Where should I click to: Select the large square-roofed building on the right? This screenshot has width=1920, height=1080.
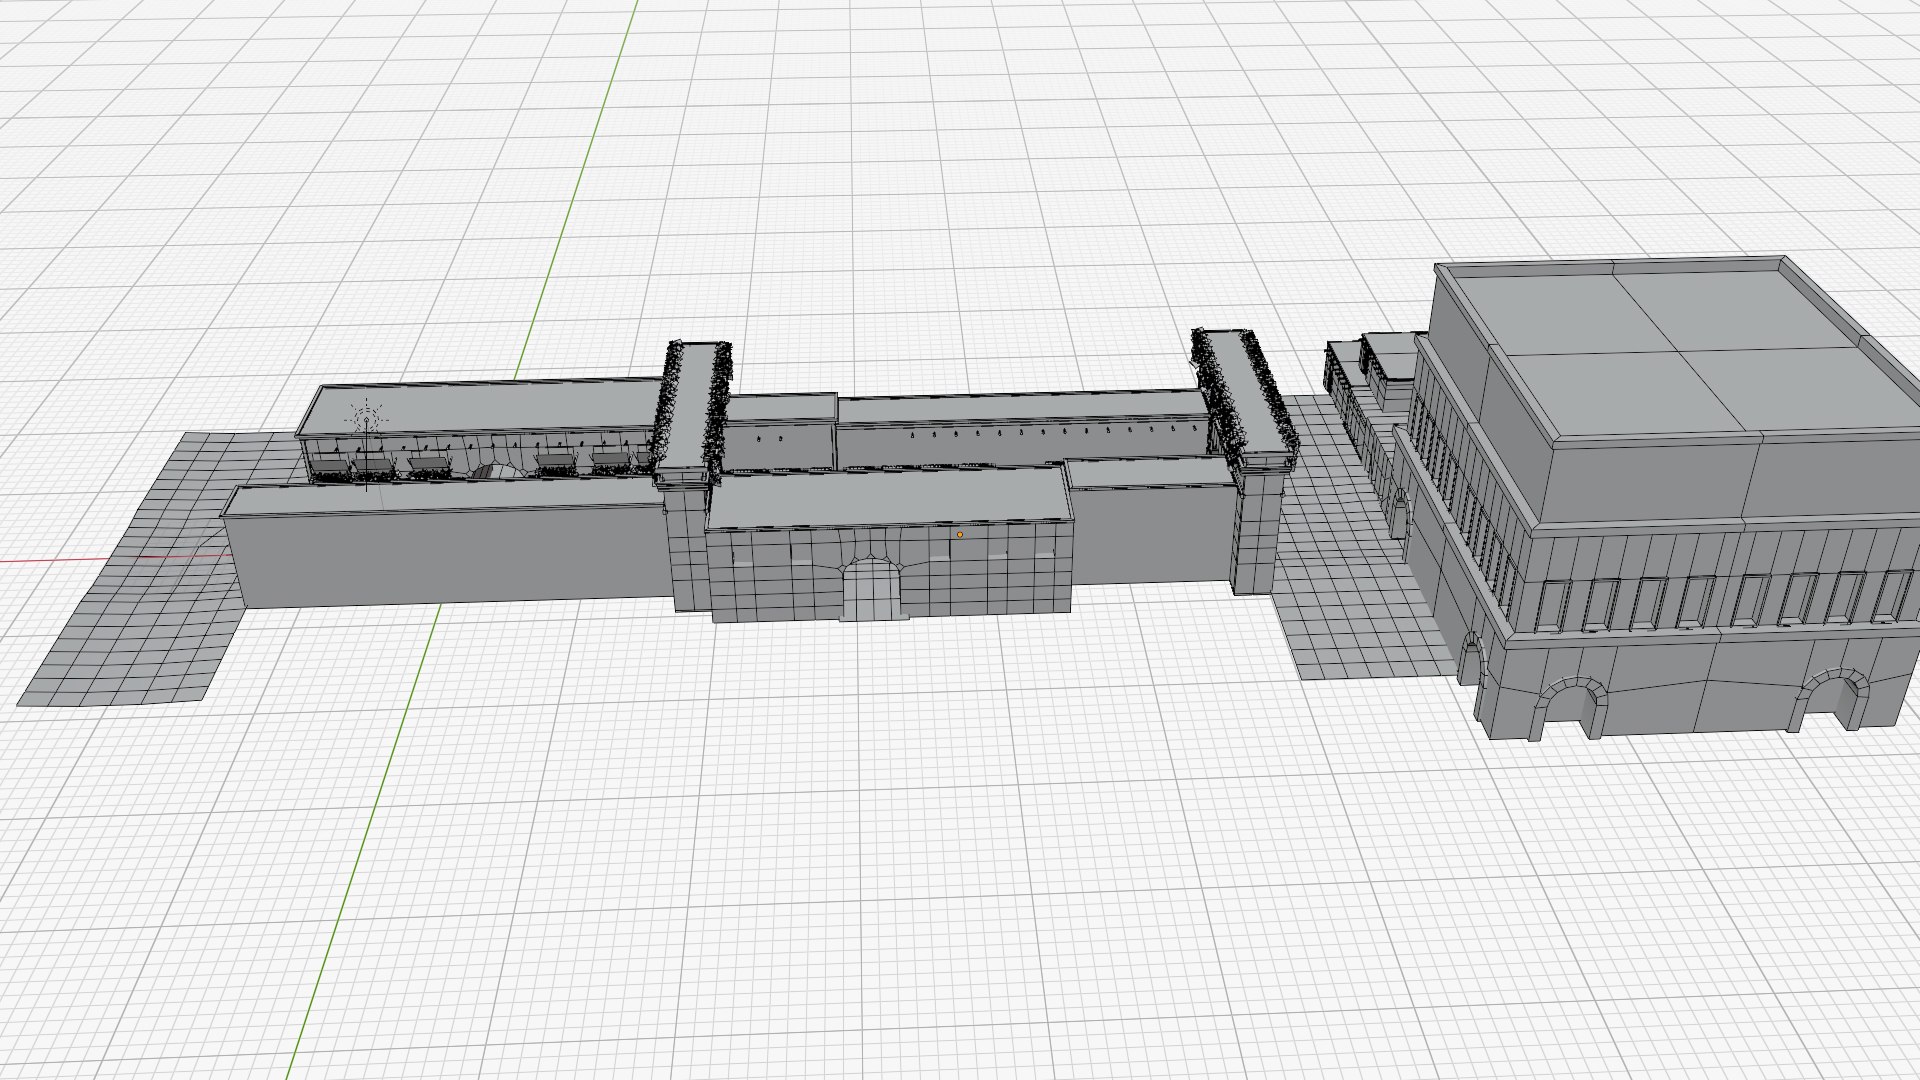(x=1660, y=500)
